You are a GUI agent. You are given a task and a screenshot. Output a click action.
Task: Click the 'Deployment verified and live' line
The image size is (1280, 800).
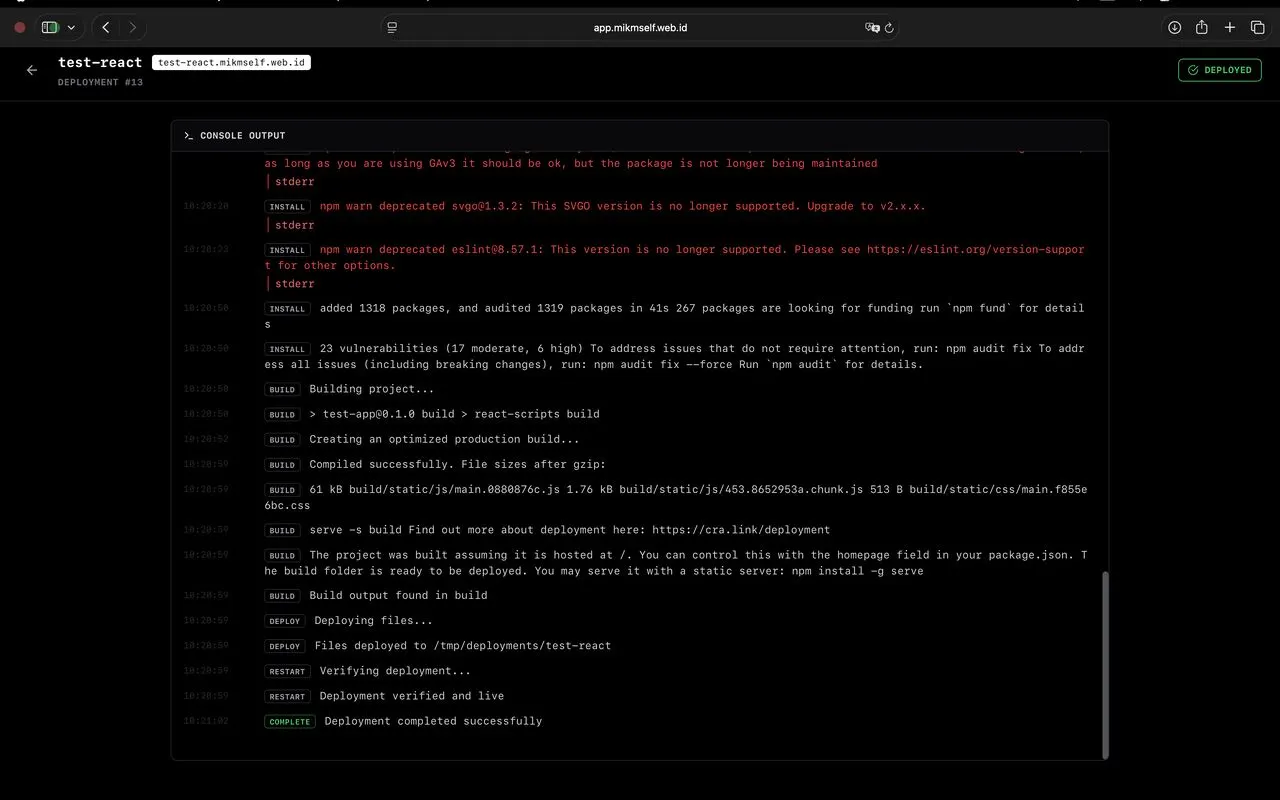412,696
